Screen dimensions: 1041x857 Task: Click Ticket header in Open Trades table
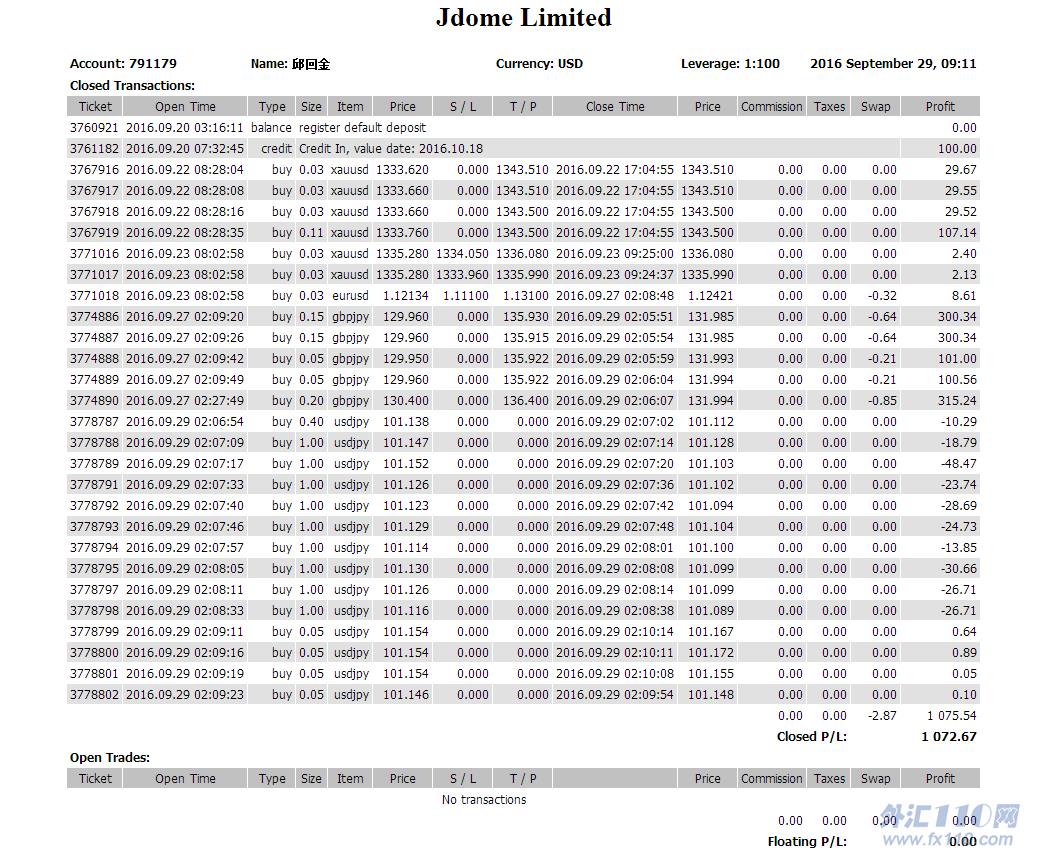click(95, 779)
